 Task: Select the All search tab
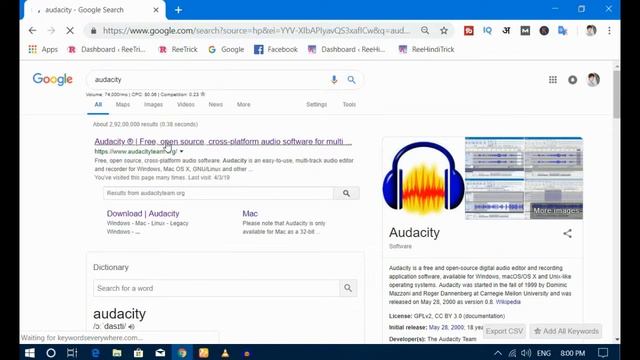(98, 104)
